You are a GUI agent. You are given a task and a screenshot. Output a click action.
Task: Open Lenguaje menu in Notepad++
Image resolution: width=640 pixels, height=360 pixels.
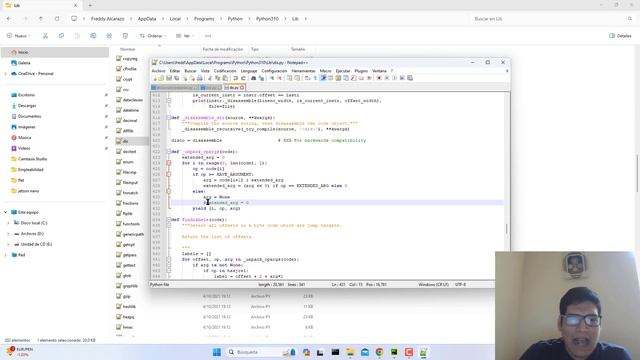click(x=249, y=71)
